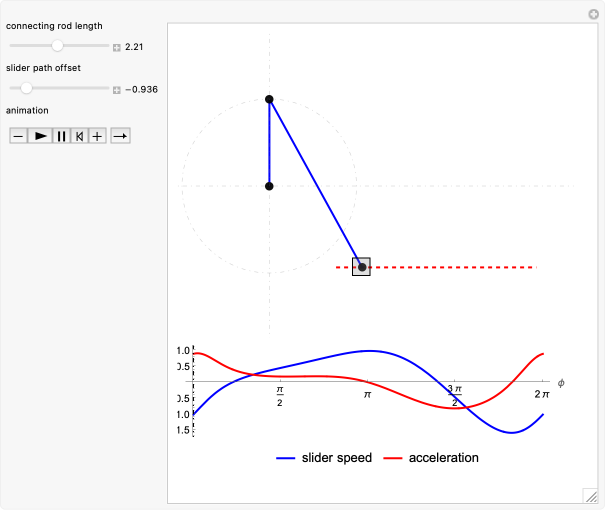Click the crank center pivot point
Image resolution: width=605 pixels, height=511 pixels.
[x=269, y=186]
